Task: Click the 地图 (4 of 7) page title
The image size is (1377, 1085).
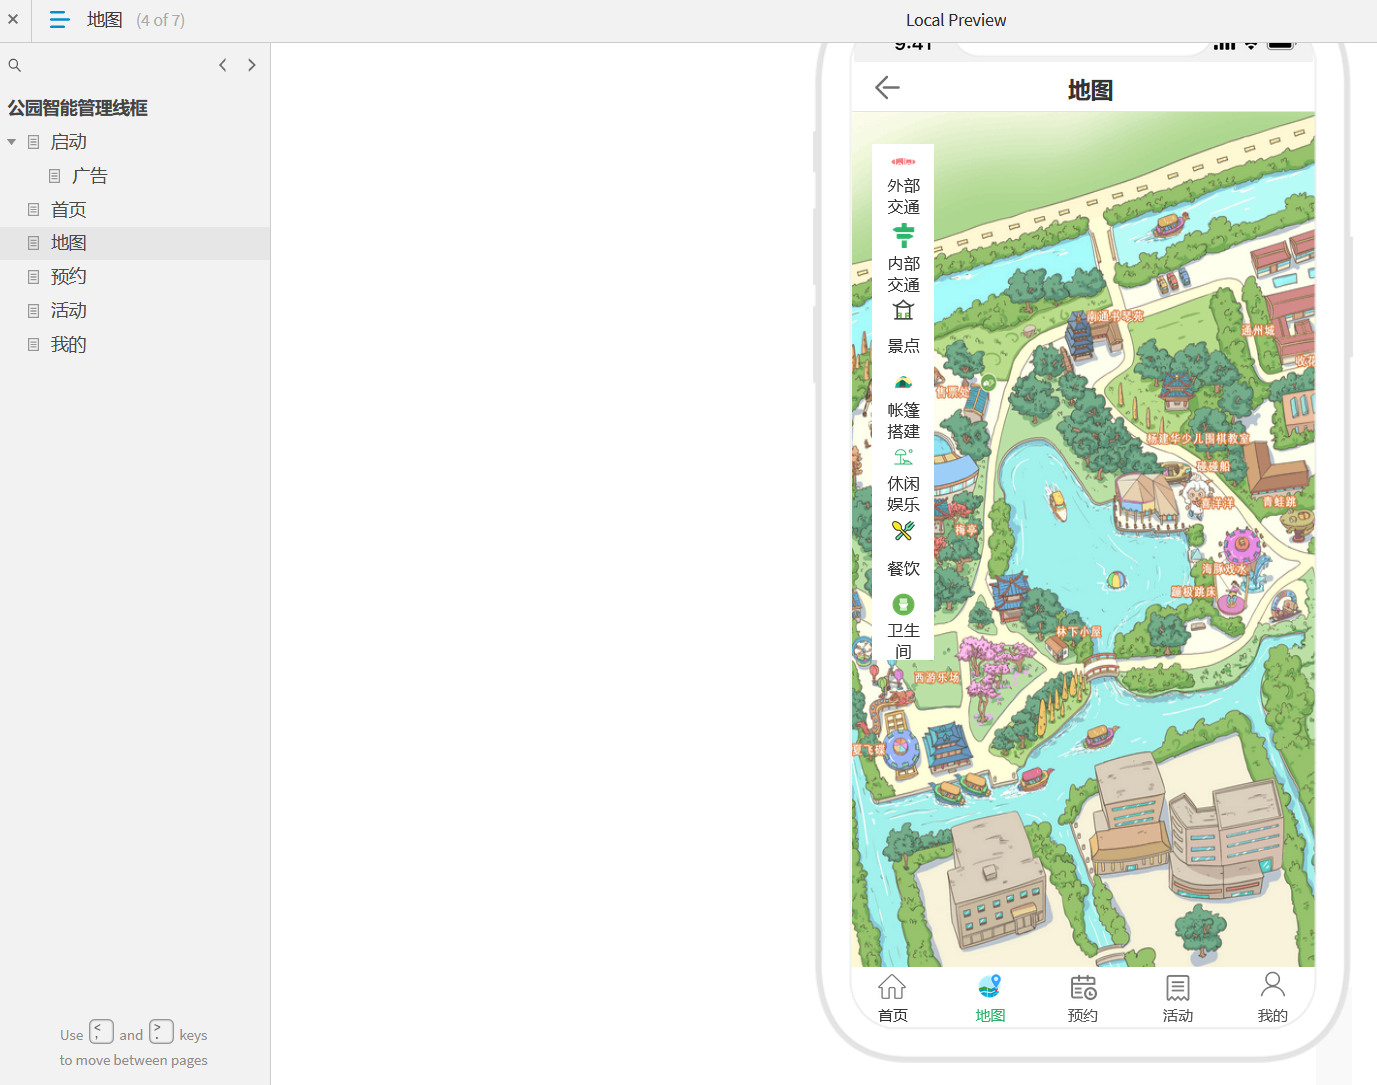Action: tap(136, 20)
